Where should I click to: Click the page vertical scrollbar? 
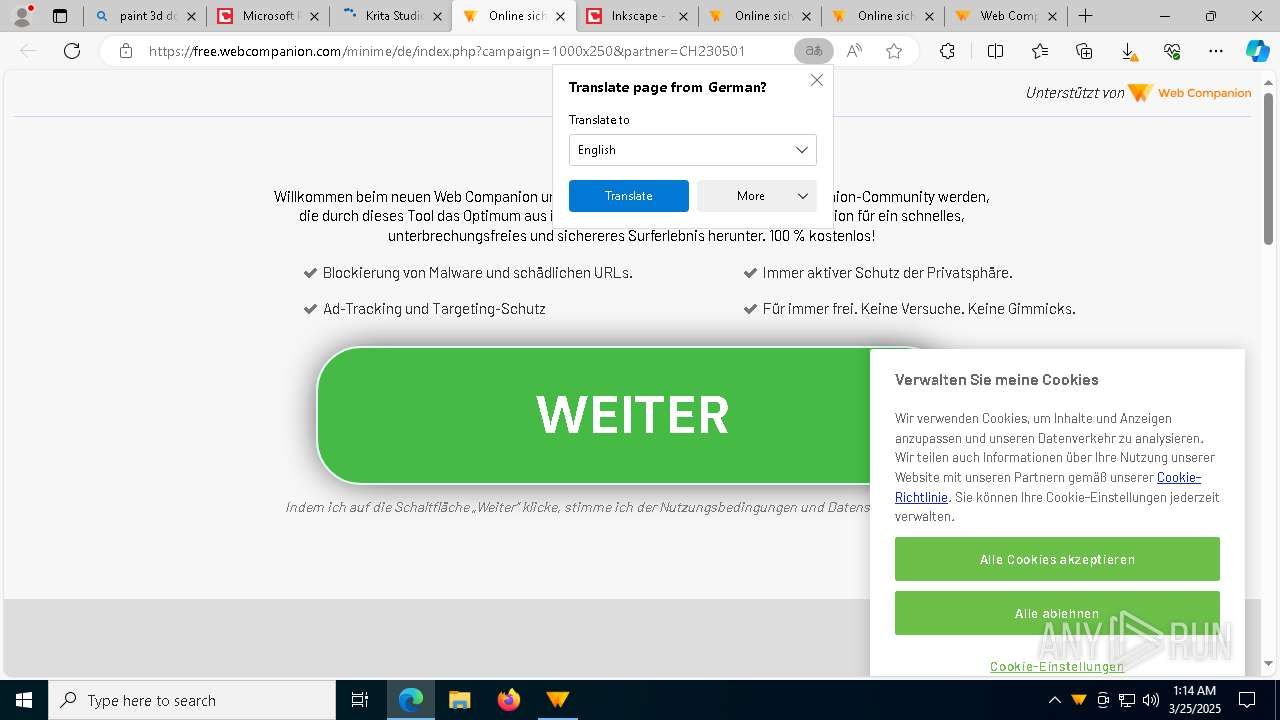coord(1268,168)
